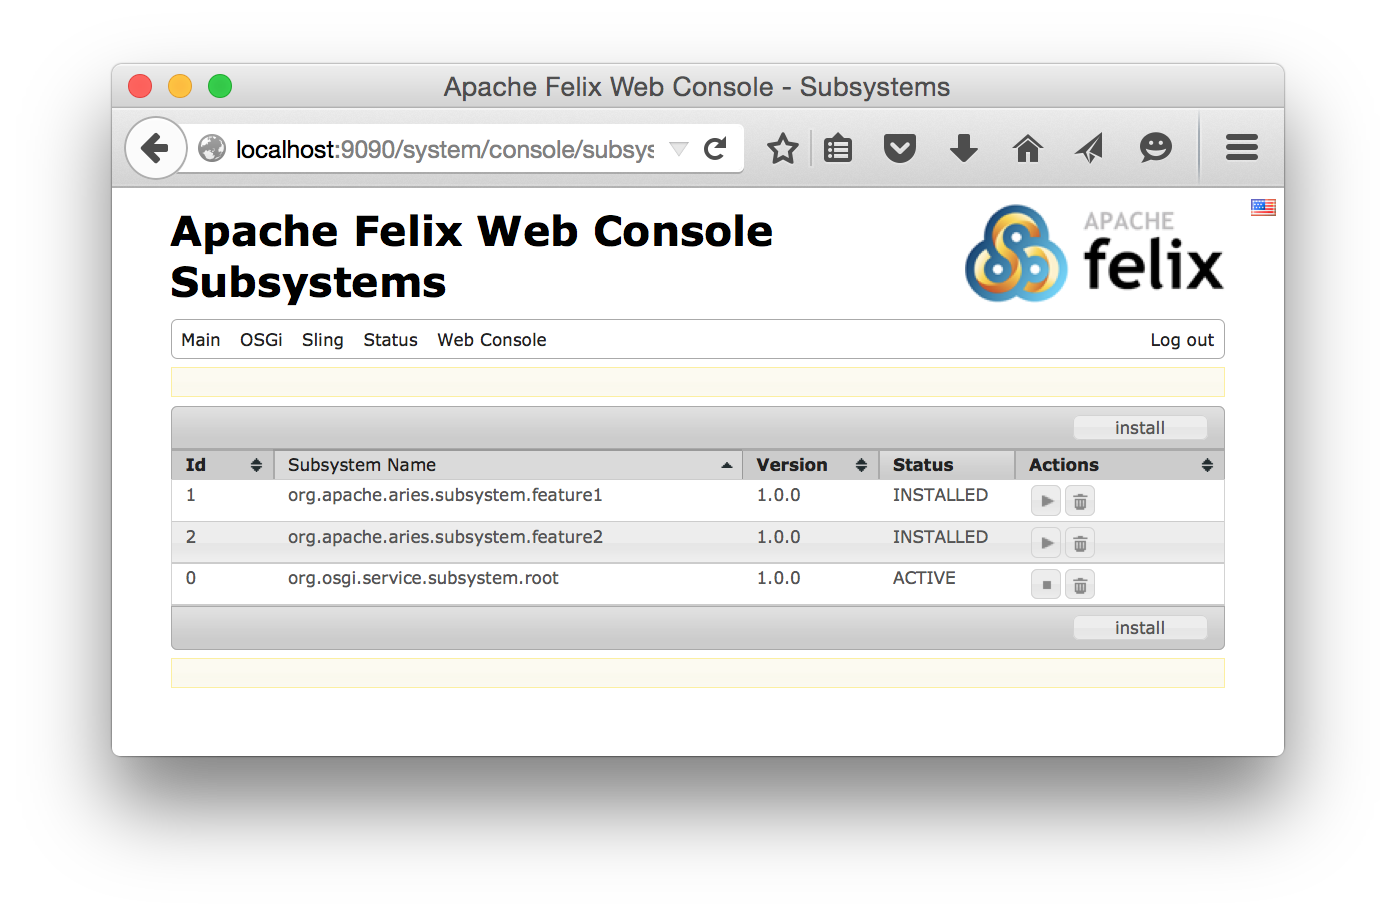
Task: Click INSTALLED status of feature1 row
Action: click(940, 495)
